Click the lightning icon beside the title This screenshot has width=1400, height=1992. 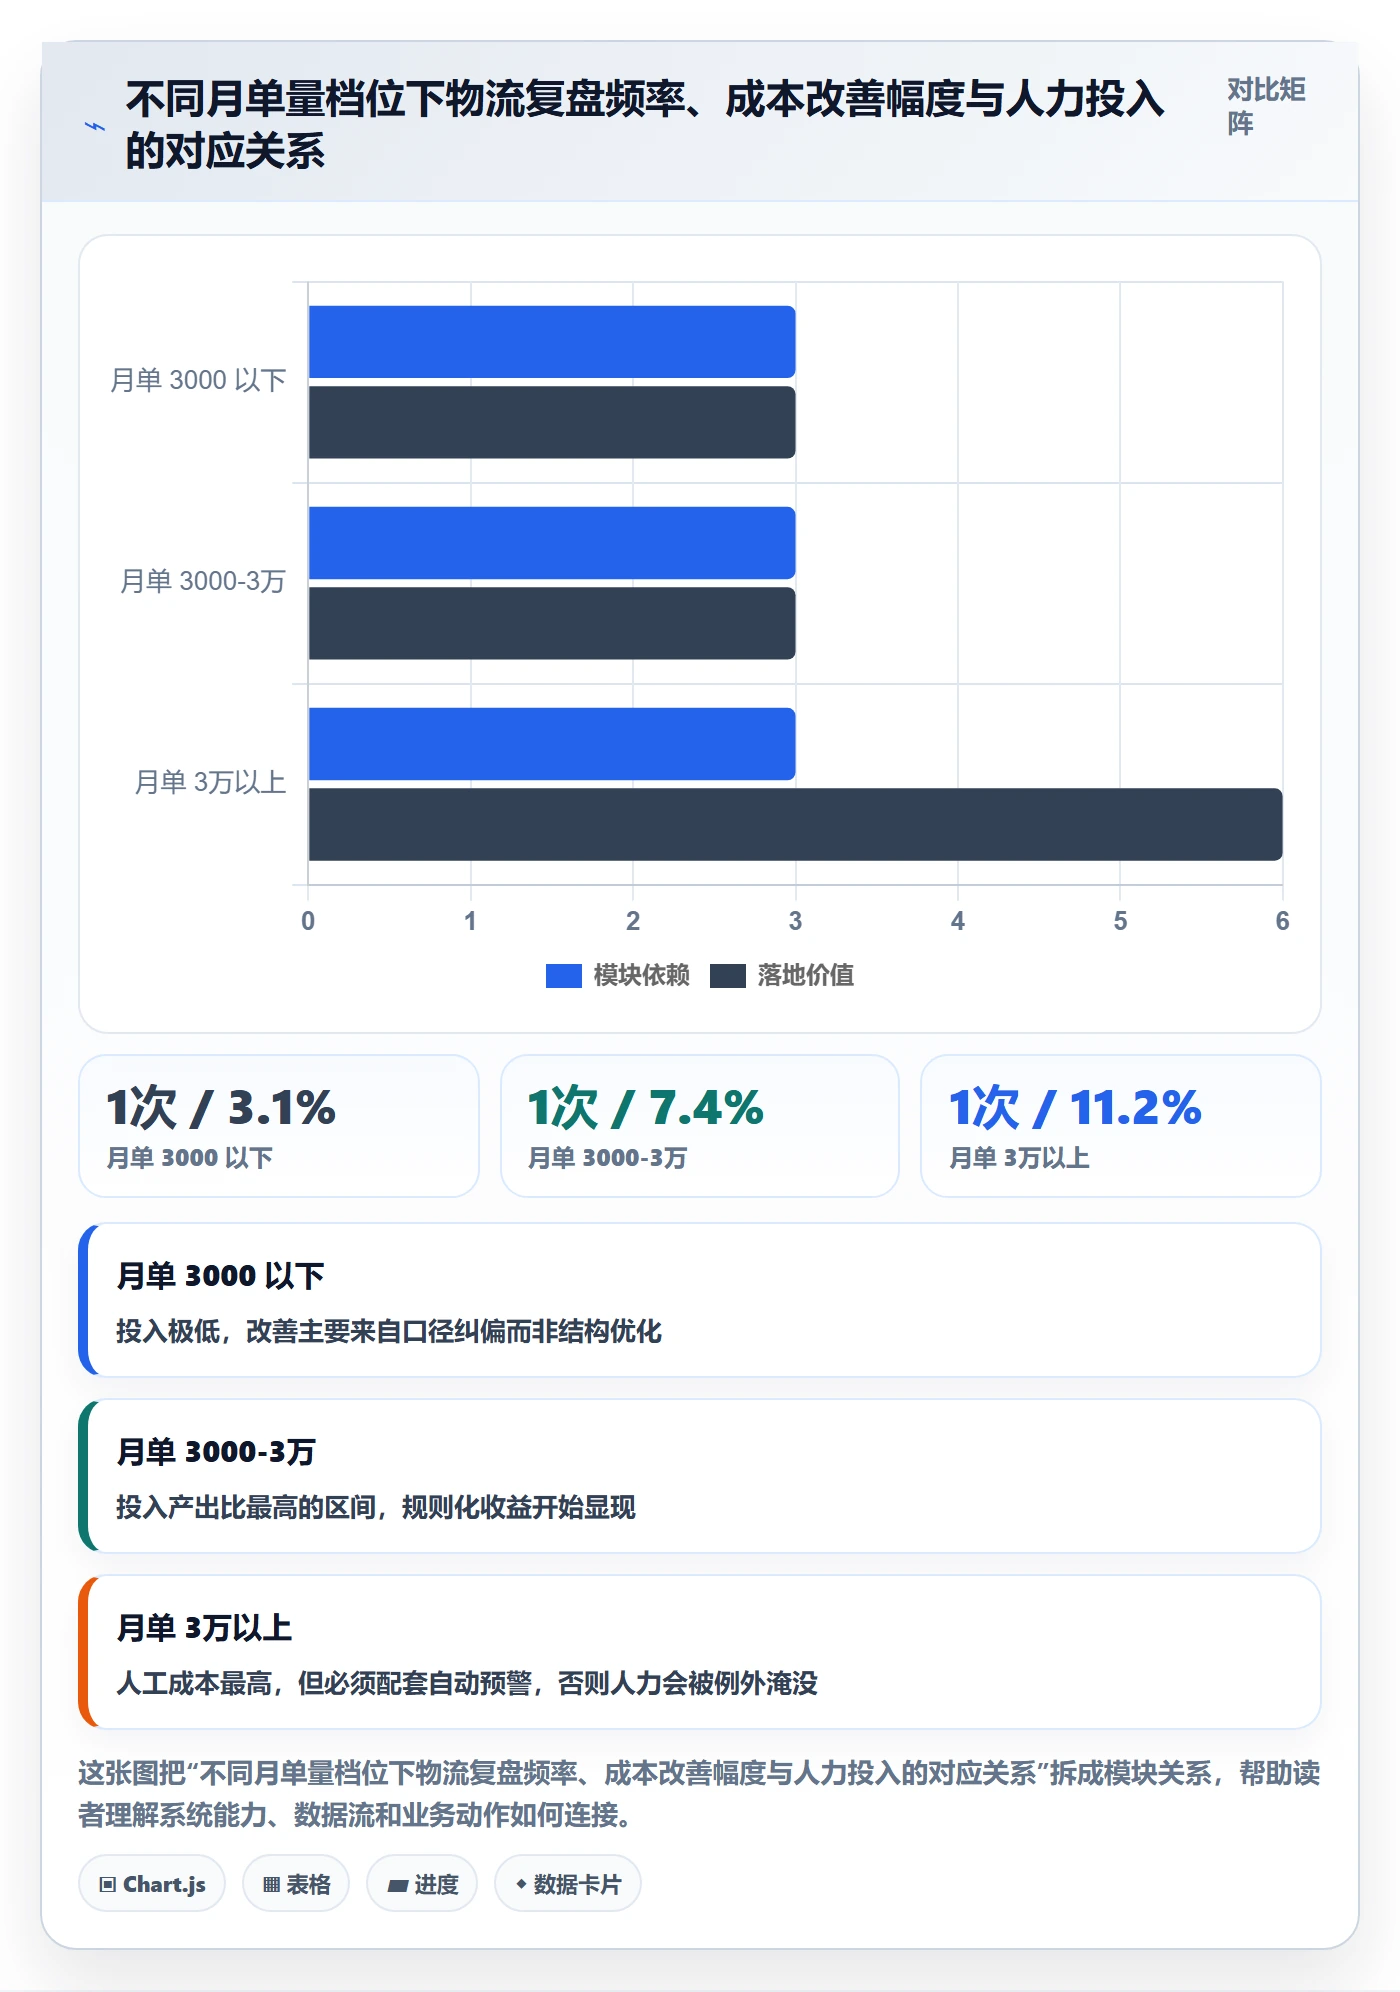click(x=95, y=127)
